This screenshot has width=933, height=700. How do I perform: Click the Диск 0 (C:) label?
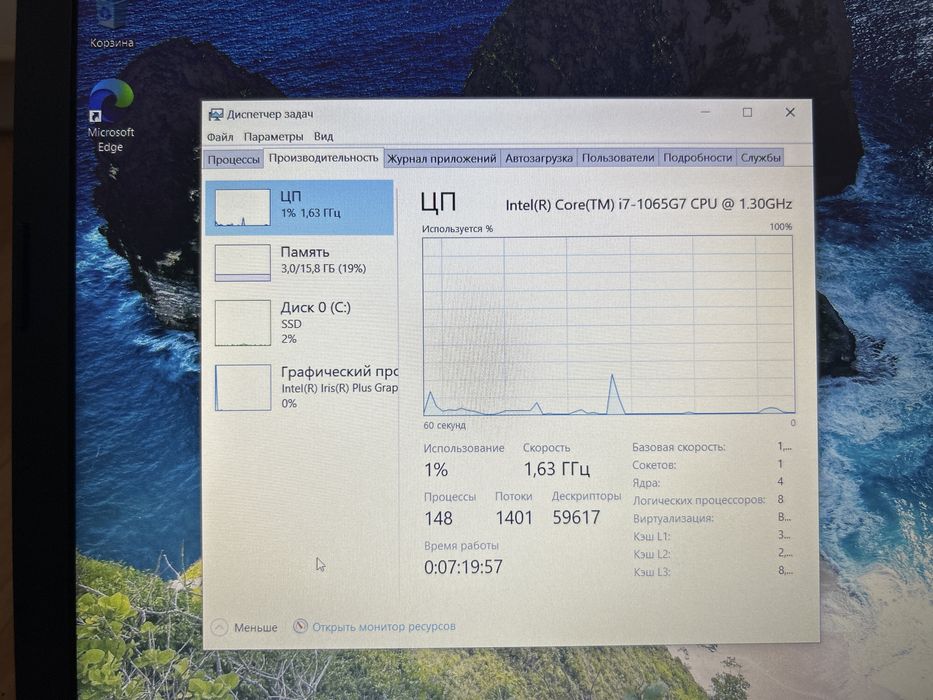point(315,308)
